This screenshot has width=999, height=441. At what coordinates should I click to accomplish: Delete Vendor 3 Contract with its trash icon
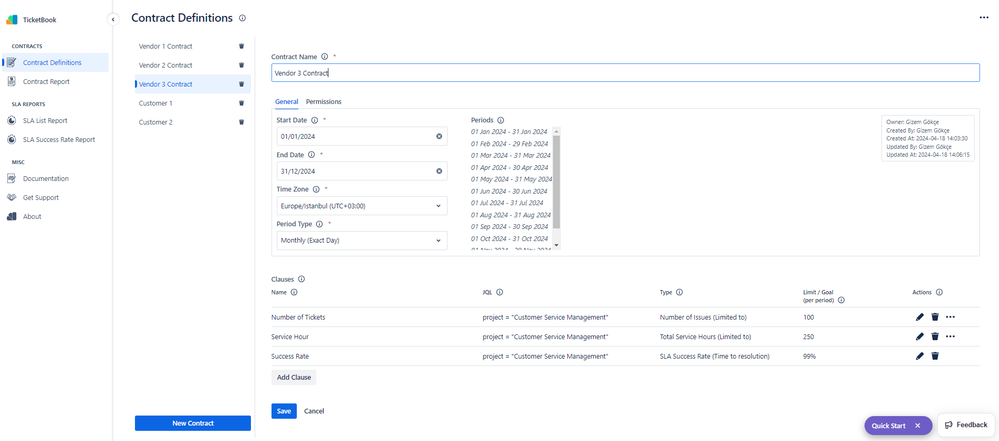(241, 84)
